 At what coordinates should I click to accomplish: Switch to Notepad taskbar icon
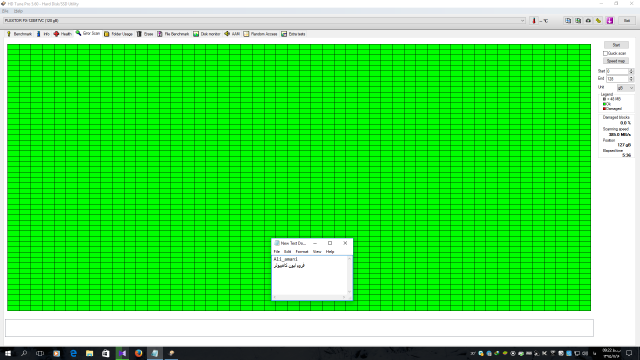(155, 353)
